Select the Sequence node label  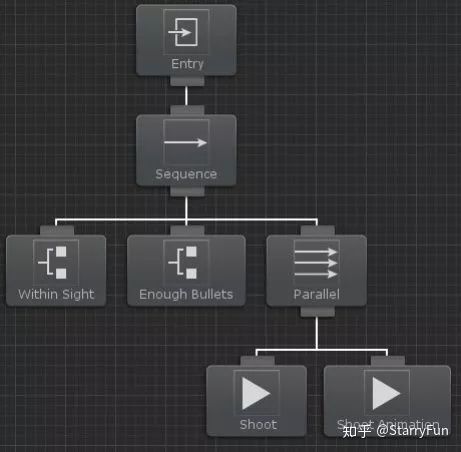[186, 174]
